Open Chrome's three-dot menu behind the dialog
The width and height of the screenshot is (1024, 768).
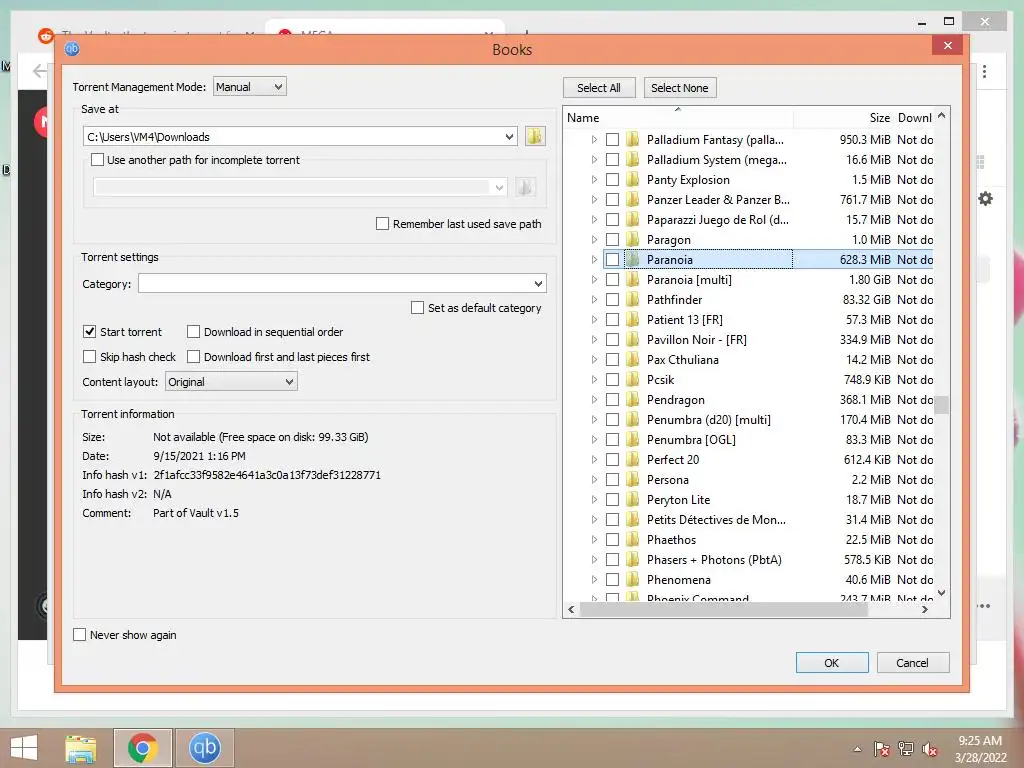point(984,71)
